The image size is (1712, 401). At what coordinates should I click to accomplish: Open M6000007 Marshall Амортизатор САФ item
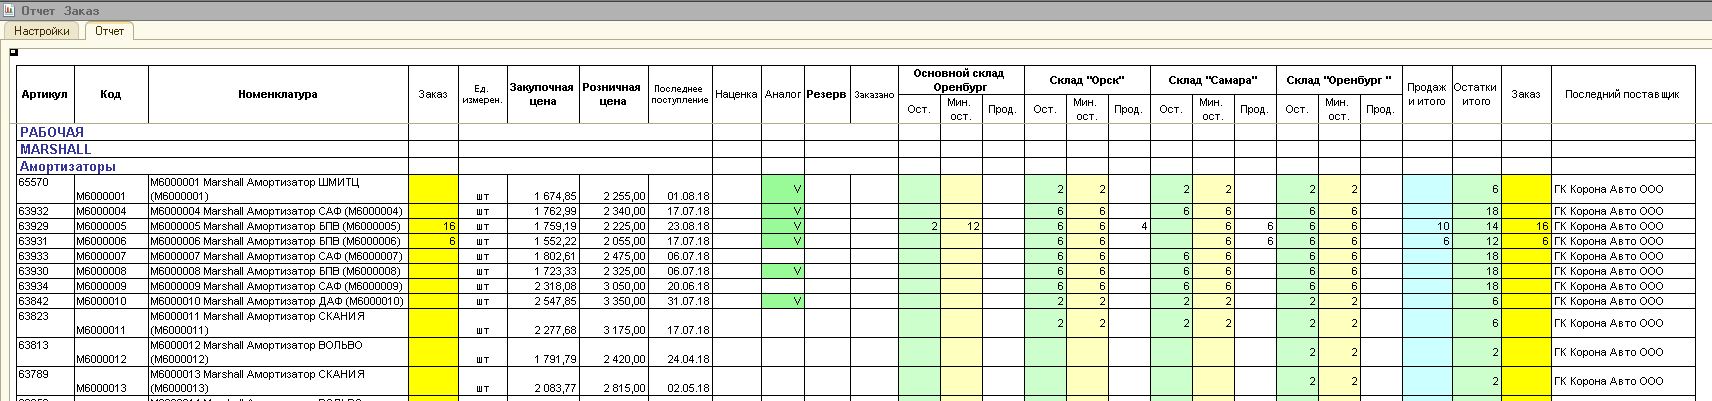275,256
